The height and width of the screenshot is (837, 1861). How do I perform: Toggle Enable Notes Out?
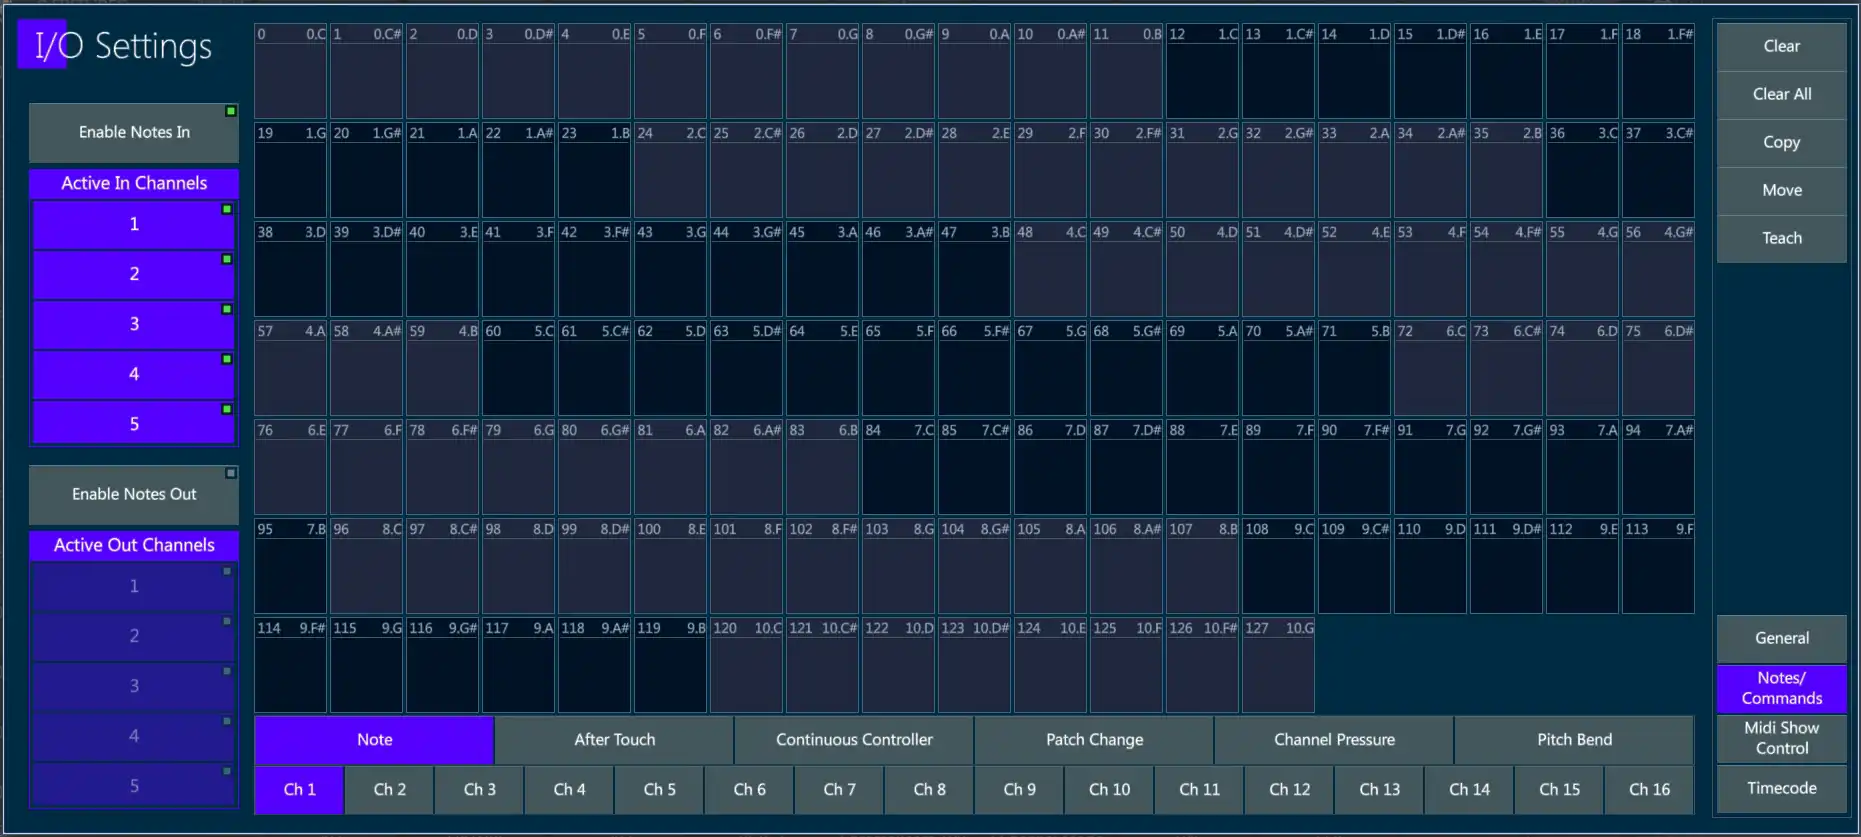click(x=134, y=495)
